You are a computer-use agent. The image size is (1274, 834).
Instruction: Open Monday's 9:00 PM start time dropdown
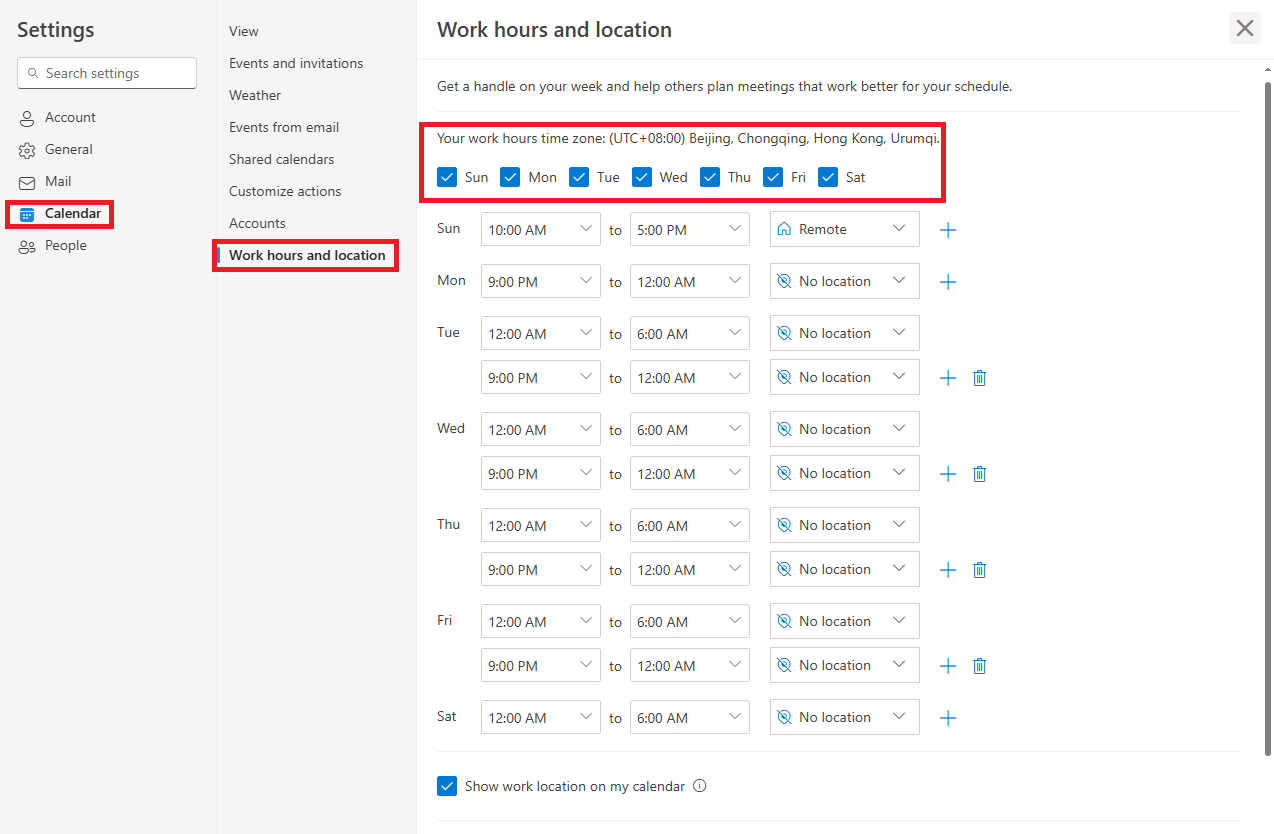[x=540, y=281]
